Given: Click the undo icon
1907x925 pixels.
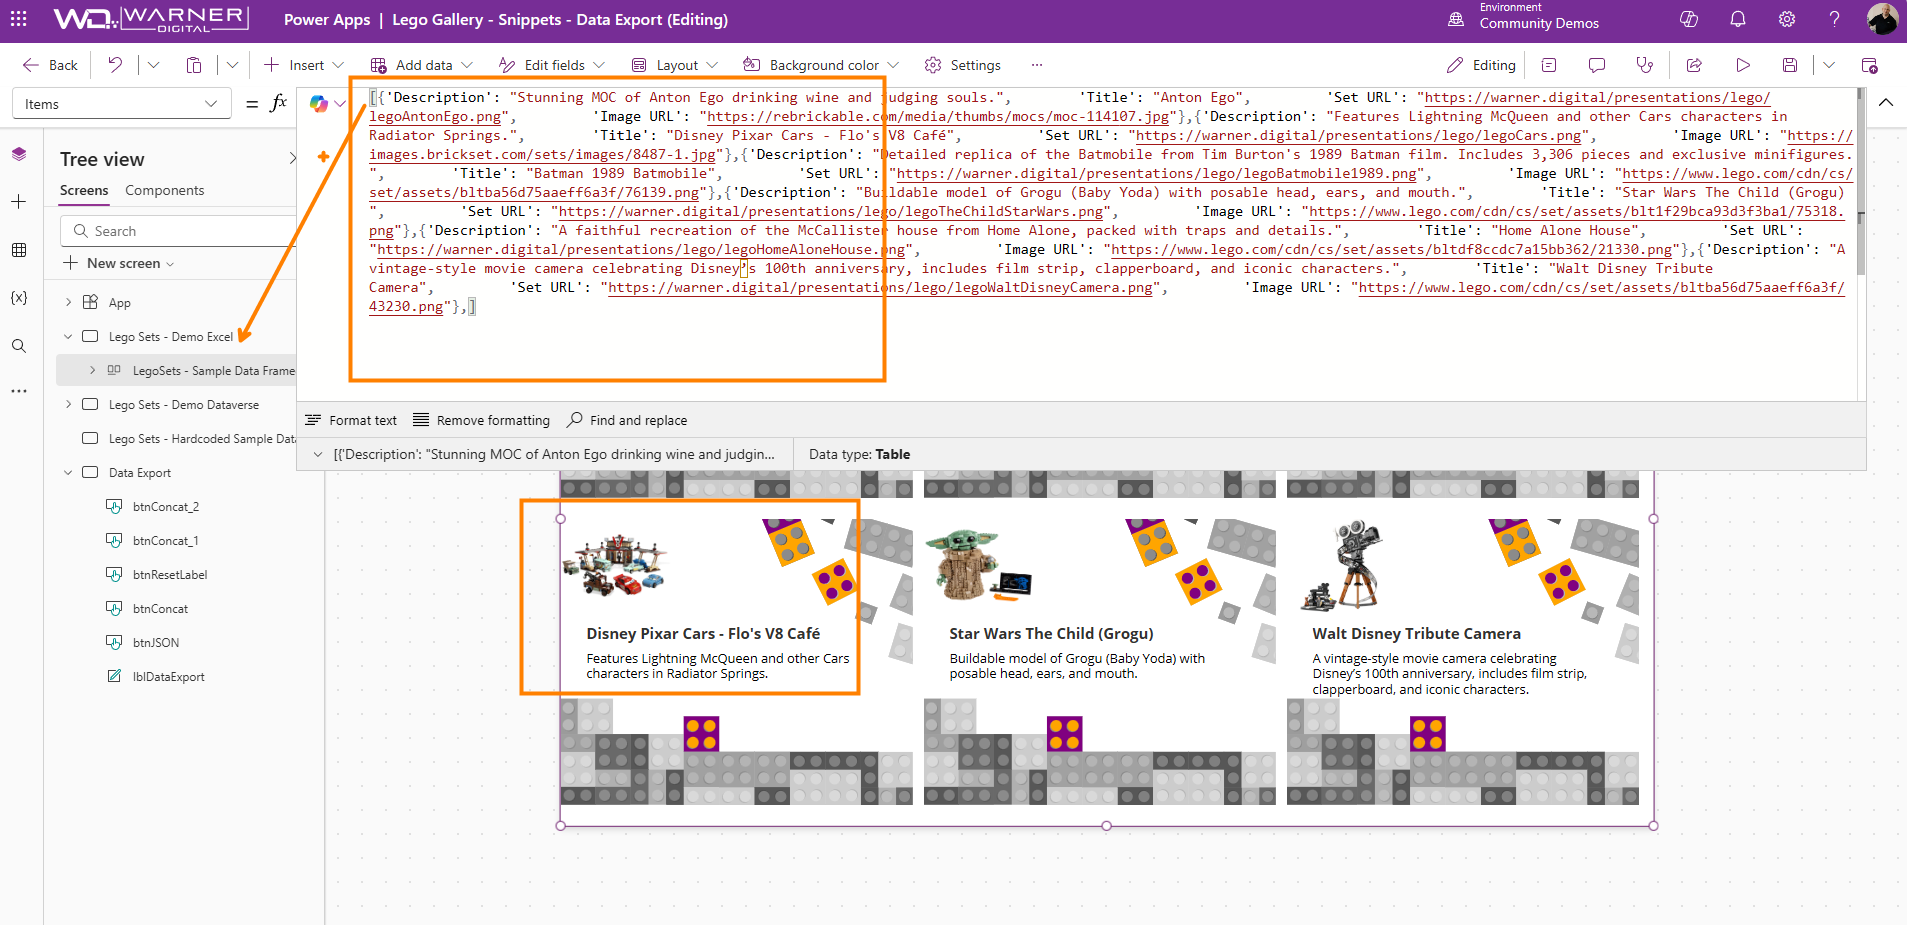Looking at the screenshot, I should coord(115,65).
